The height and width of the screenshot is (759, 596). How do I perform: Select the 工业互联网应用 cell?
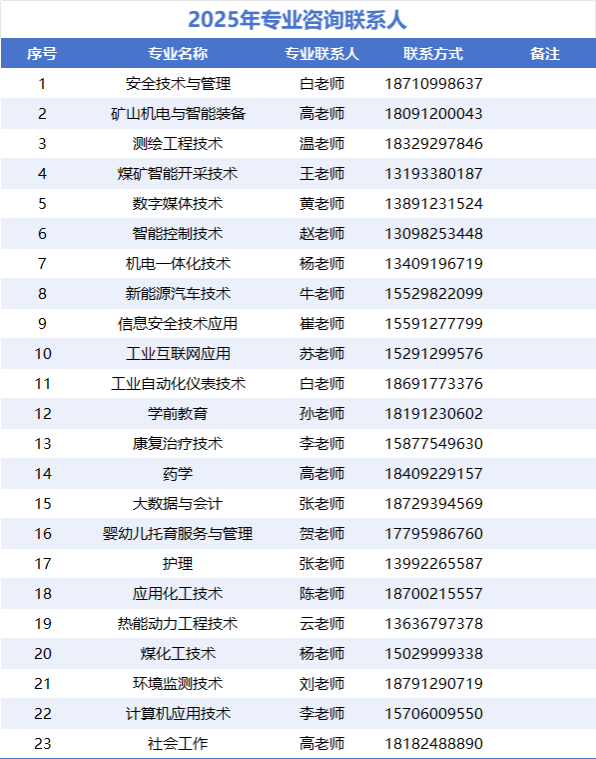point(178,354)
